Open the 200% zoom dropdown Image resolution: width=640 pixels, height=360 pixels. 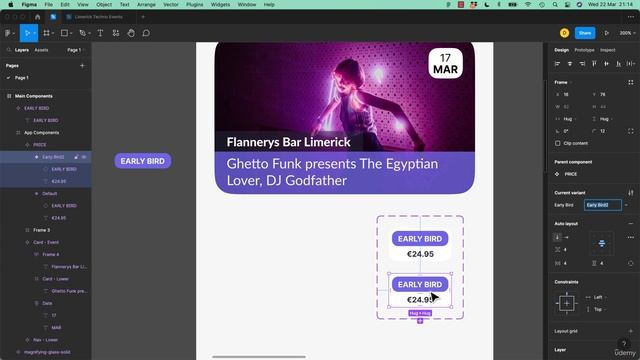pos(627,33)
